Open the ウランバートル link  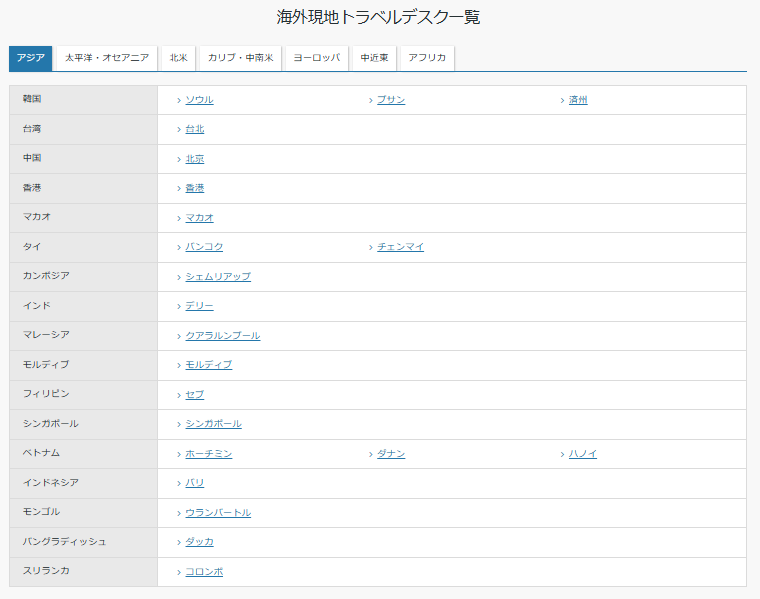218,513
